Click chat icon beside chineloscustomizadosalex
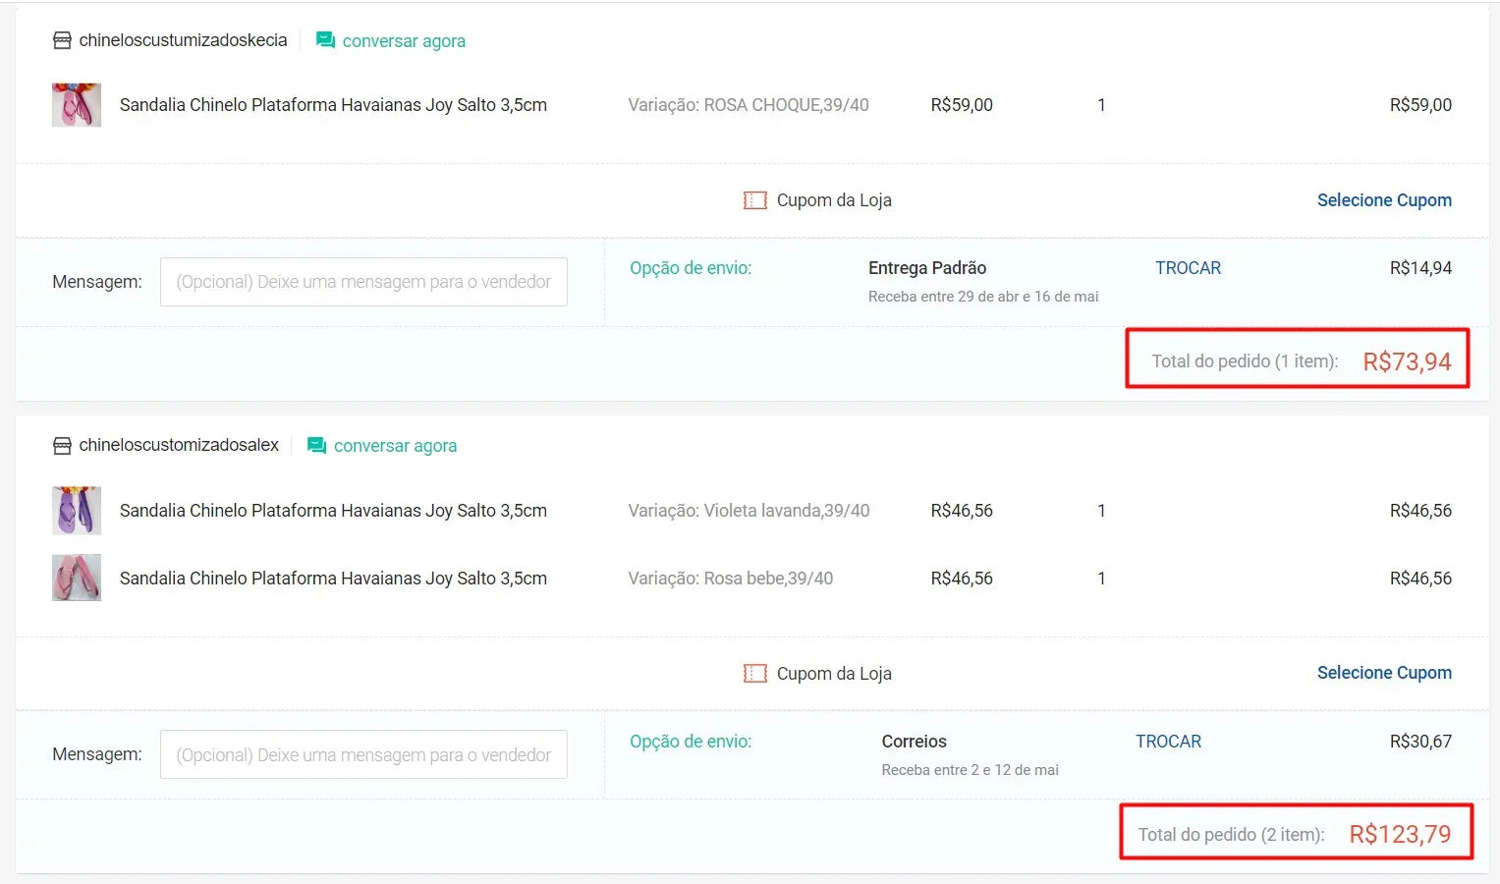The image size is (1500, 884). click(x=316, y=445)
